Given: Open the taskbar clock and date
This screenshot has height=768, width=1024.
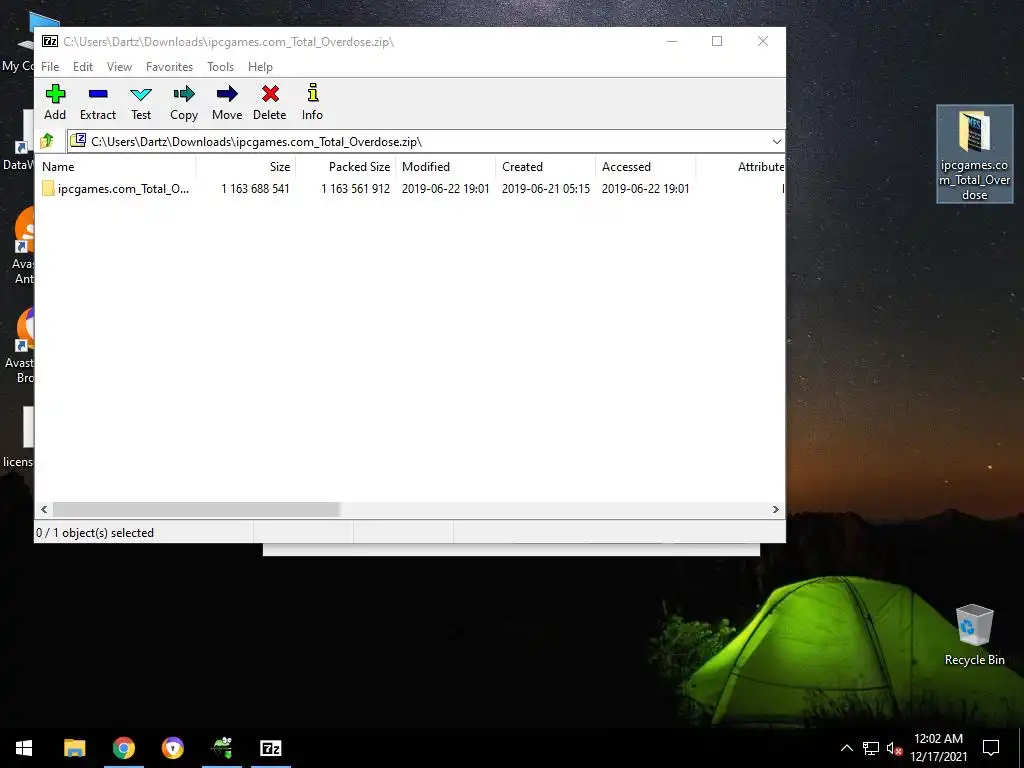Looking at the screenshot, I should [938, 748].
